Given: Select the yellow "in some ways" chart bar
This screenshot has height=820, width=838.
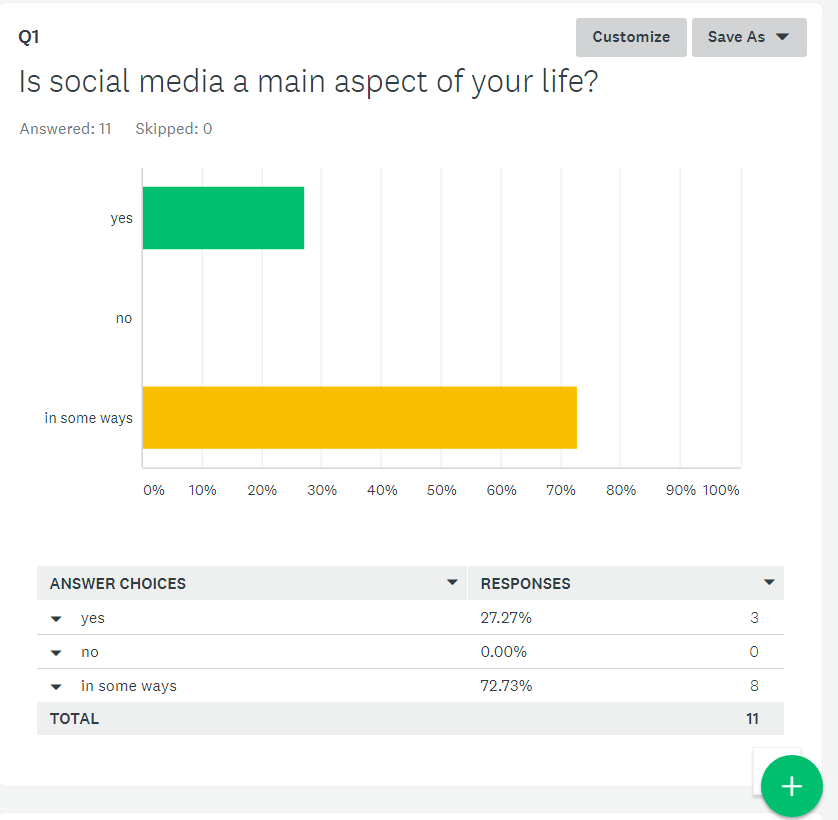Looking at the screenshot, I should (359, 417).
